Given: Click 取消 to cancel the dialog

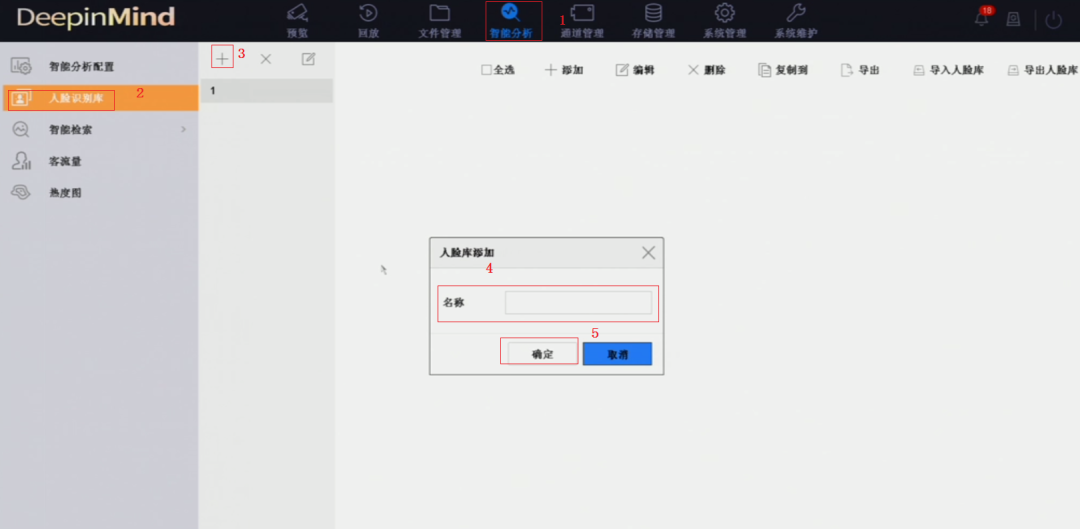Looking at the screenshot, I should tap(617, 354).
